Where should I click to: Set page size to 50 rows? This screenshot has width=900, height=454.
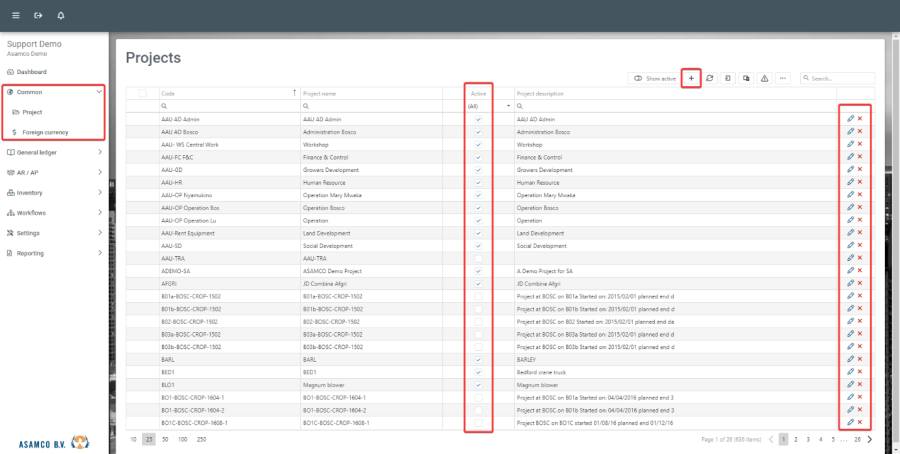165,439
